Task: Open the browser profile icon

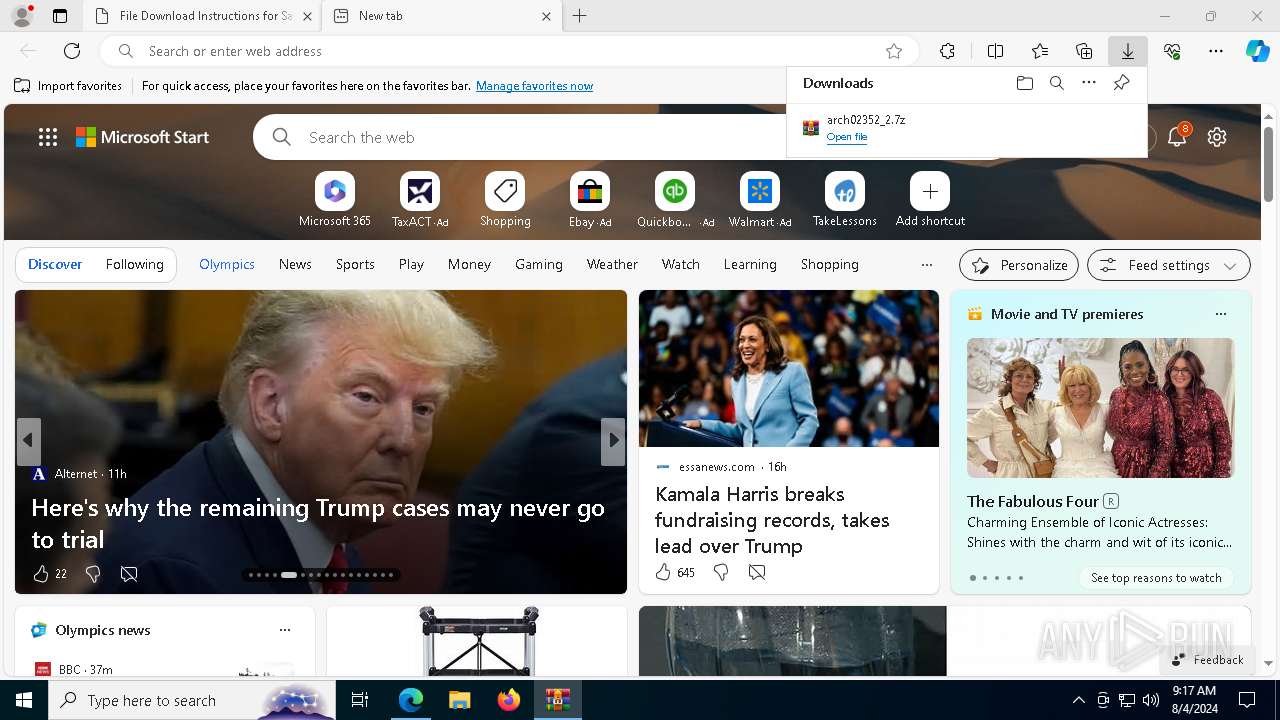Action: point(21,16)
